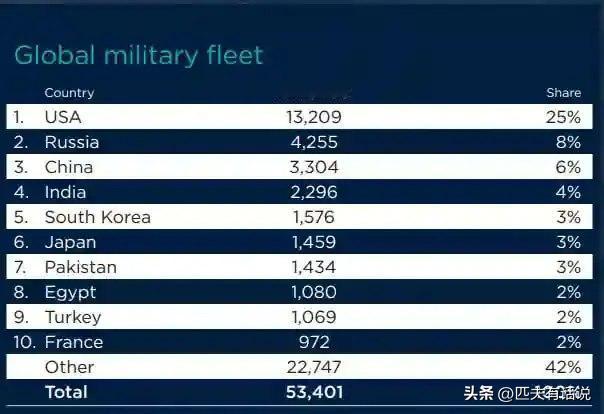Viewport: 604px width, 414px height.
Task: Select the 42% share value
Action: click(x=563, y=367)
